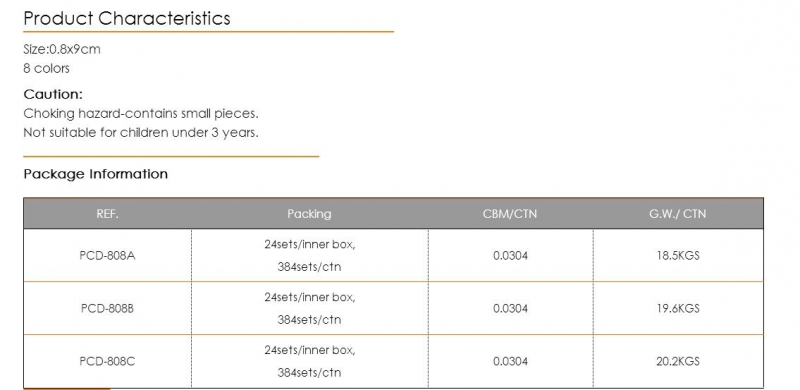Screen dimensions: 800x390
Task: Click the Packing column header
Action: click(x=309, y=214)
